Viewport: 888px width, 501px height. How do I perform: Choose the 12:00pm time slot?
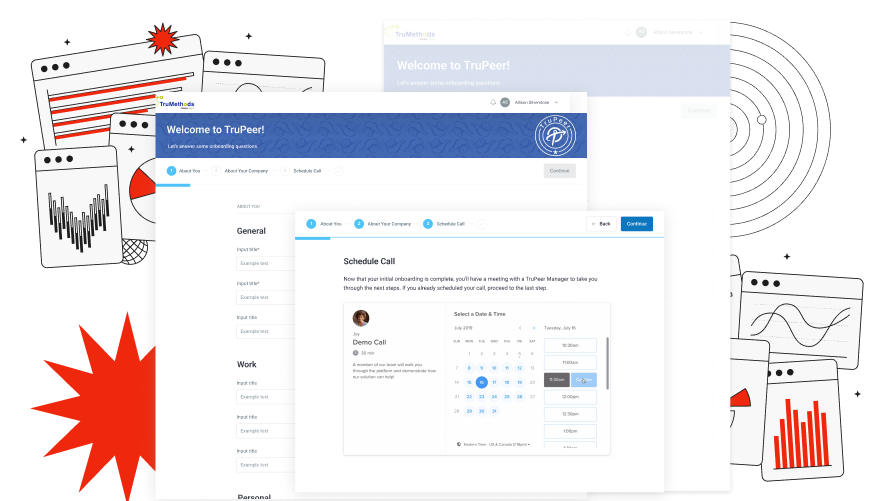570,397
